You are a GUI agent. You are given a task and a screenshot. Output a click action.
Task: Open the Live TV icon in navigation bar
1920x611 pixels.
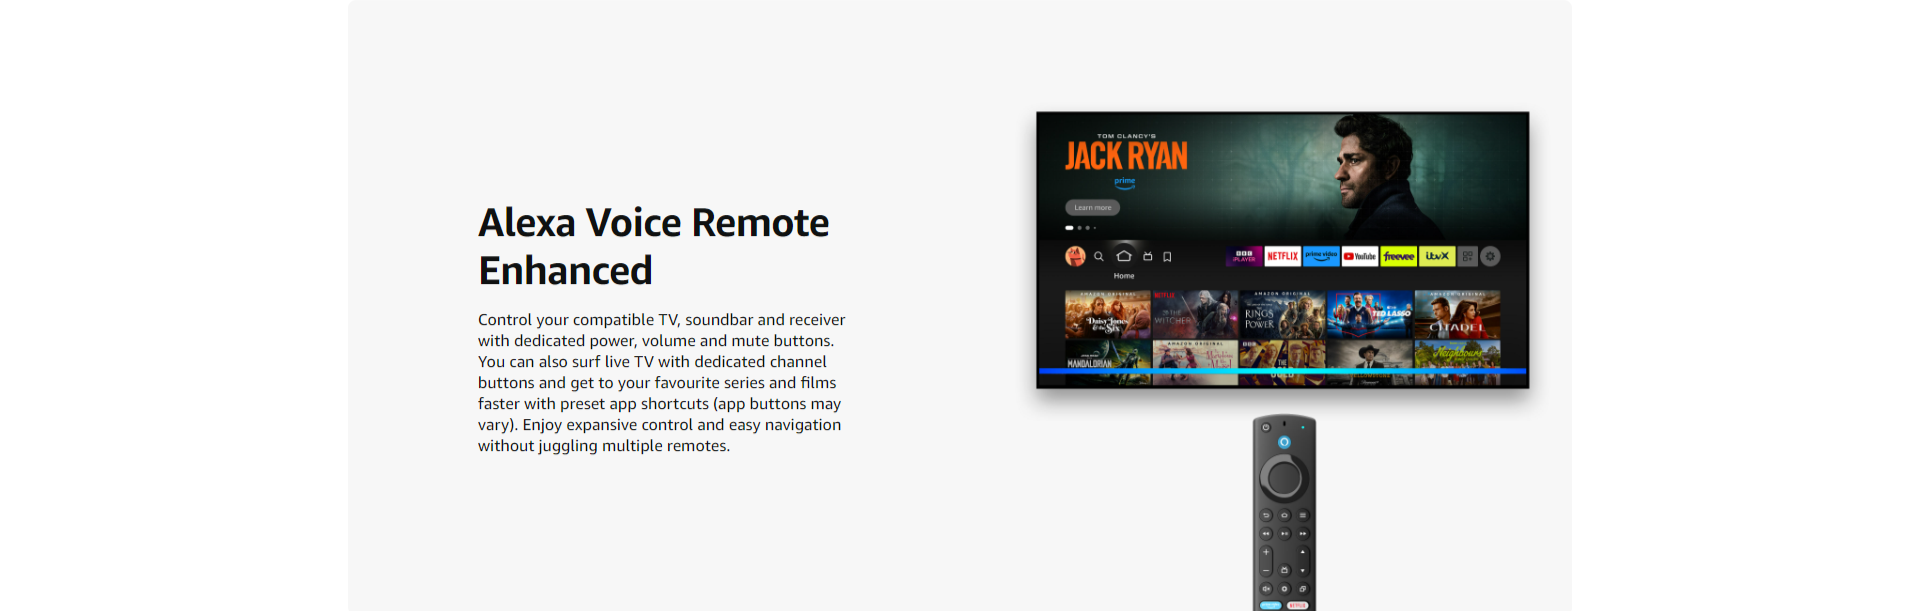[1148, 257]
